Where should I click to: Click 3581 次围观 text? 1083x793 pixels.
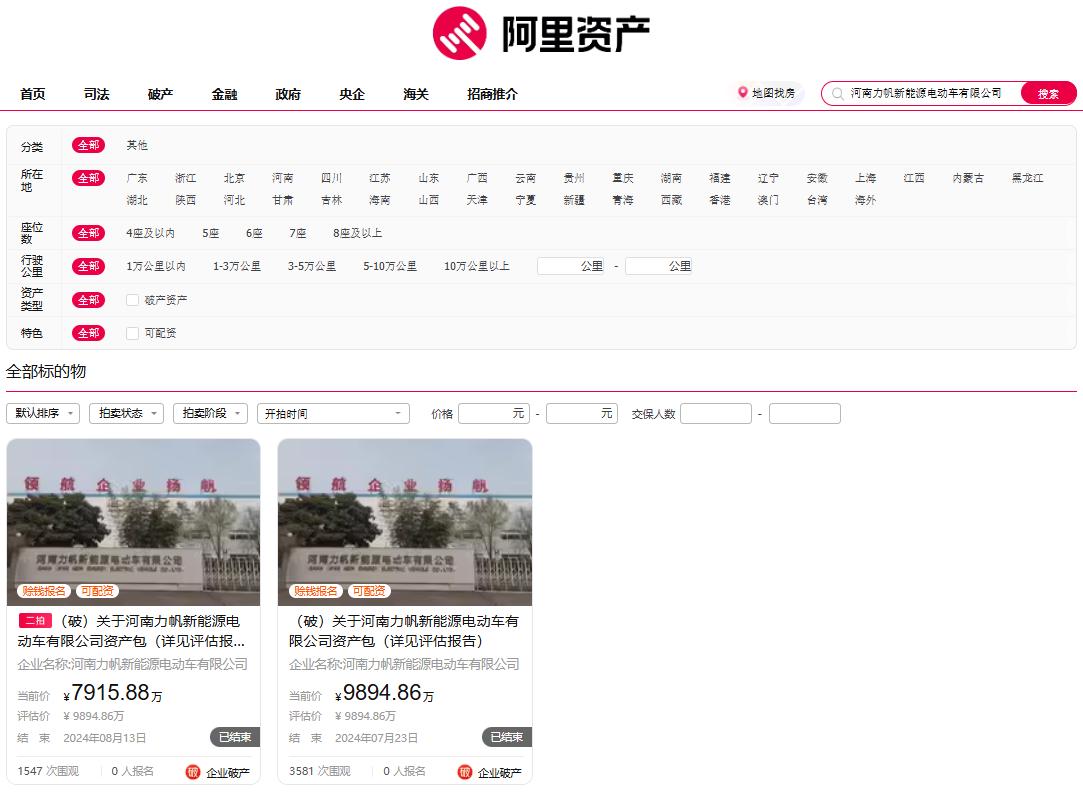pyautogui.click(x=320, y=771)
